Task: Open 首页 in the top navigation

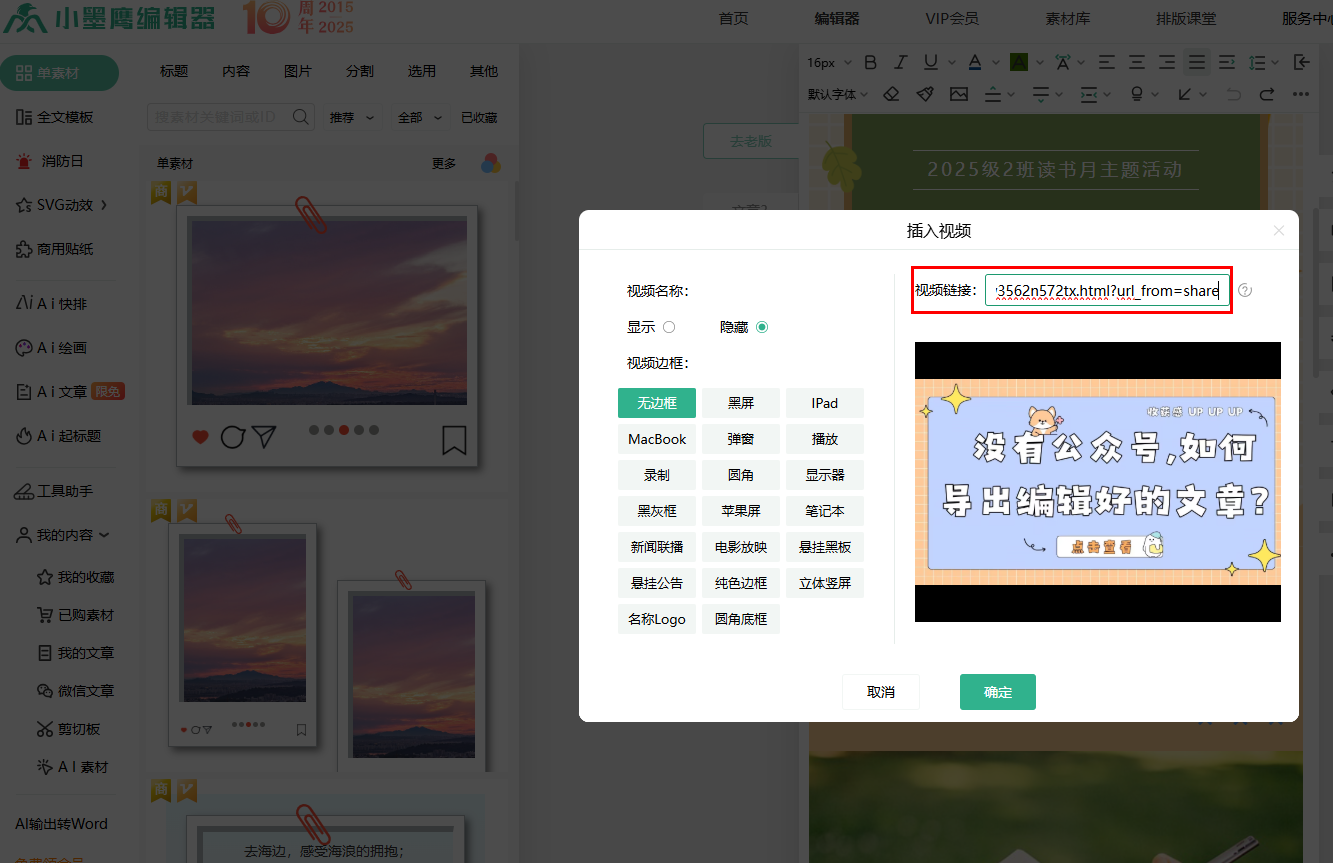Action: click(x=733, y=18)
